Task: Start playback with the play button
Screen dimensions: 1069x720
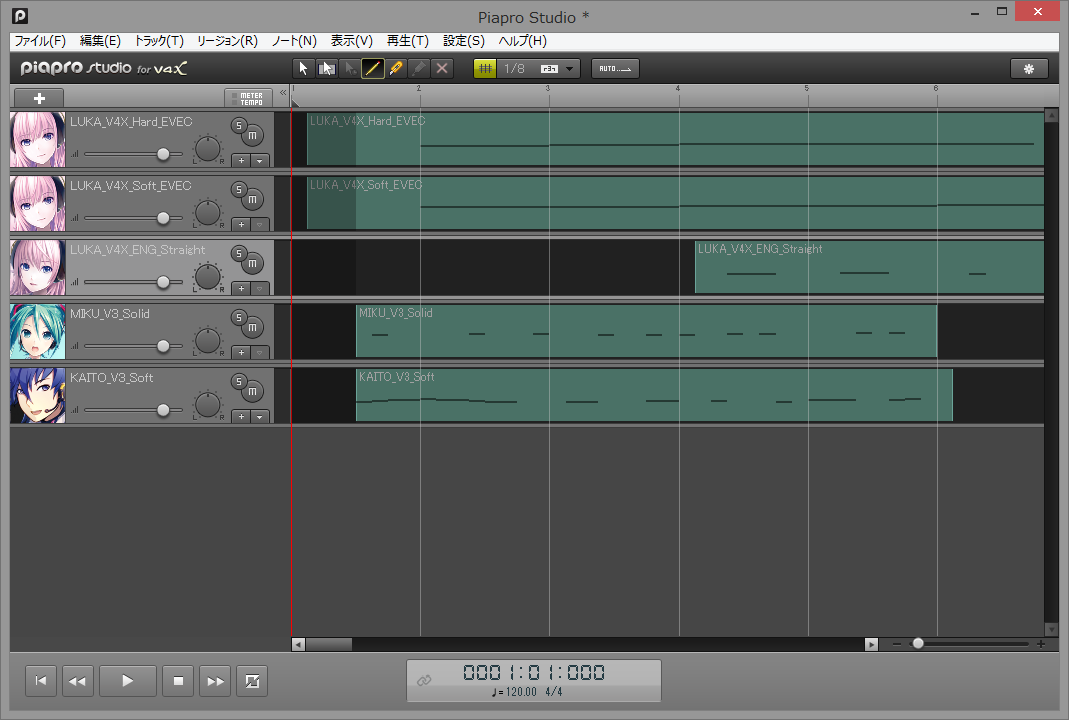Action: (127, 681)
